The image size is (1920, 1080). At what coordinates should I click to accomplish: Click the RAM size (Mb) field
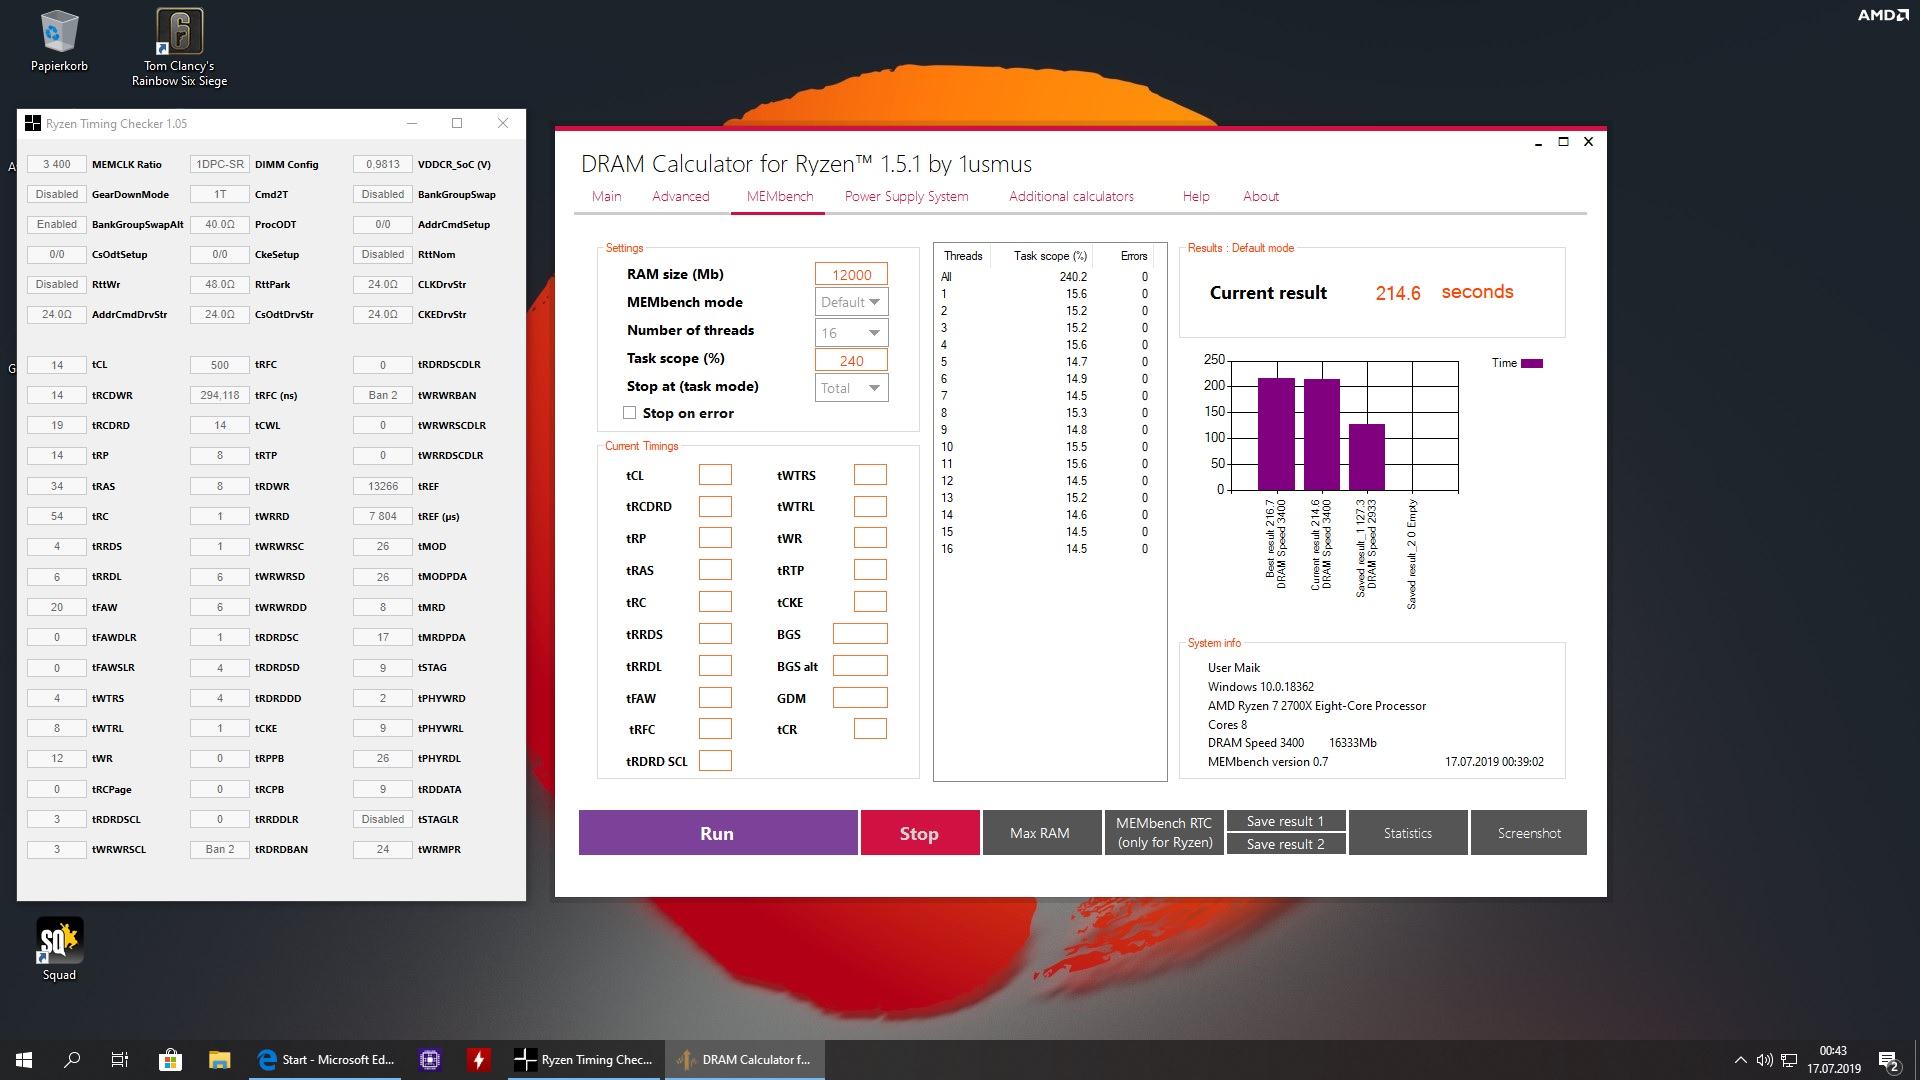pos(851,275)
